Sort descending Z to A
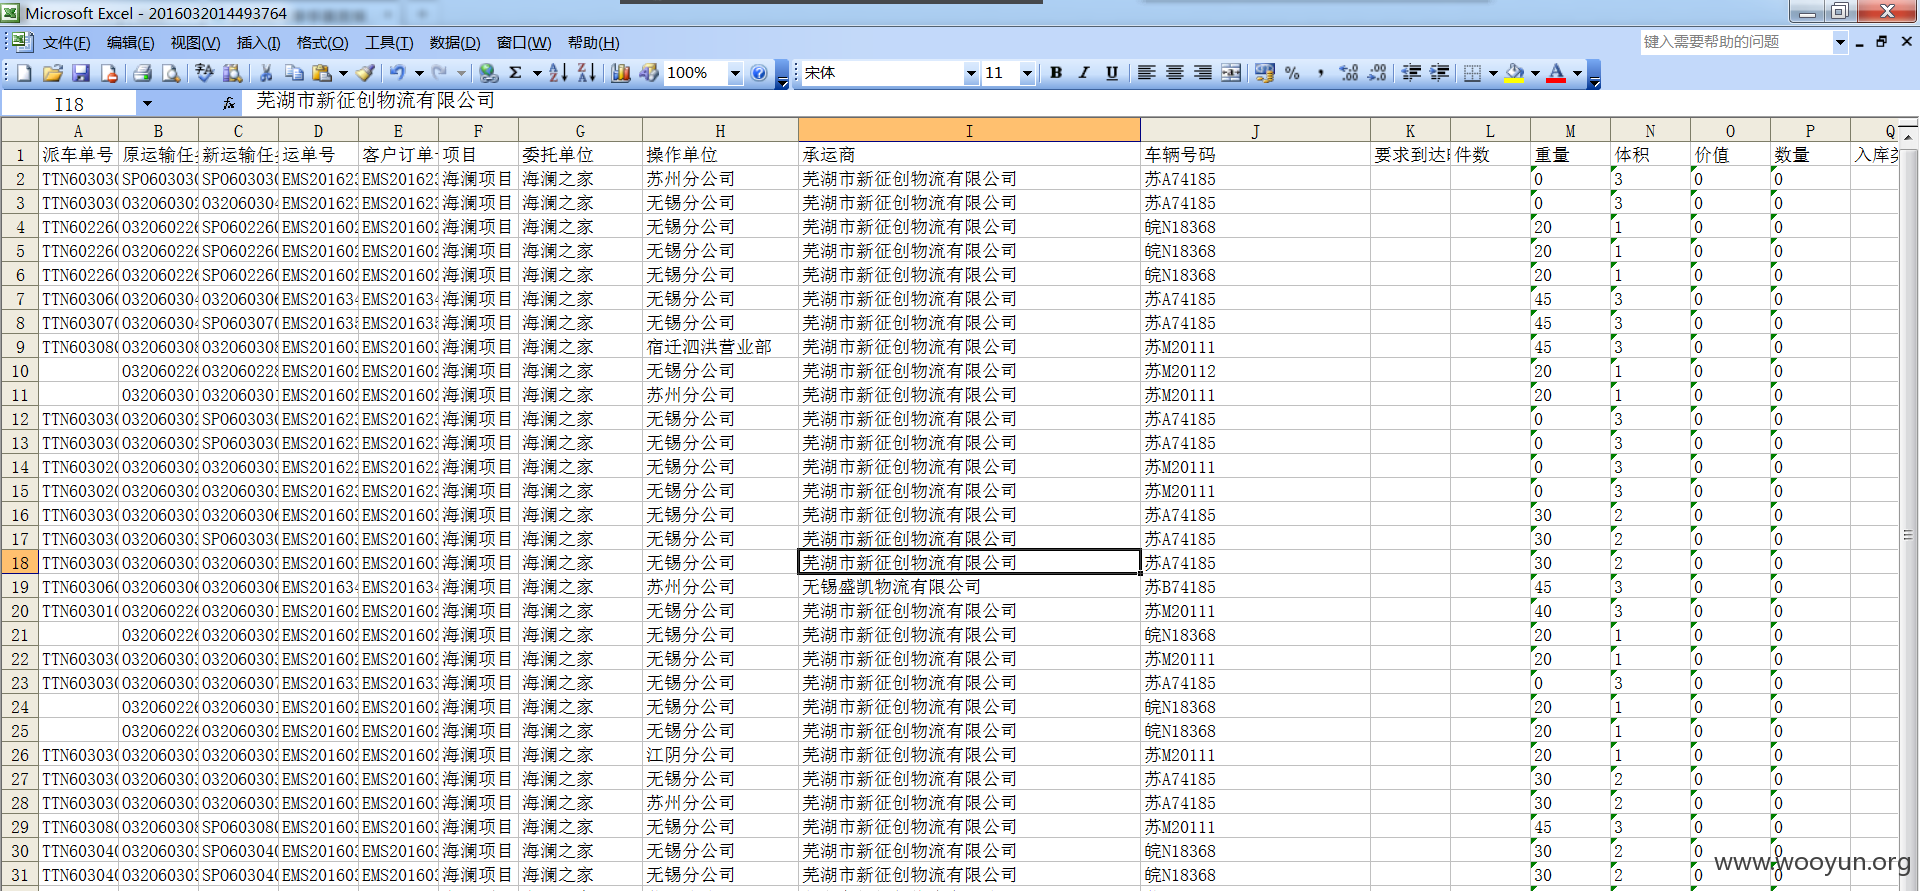Screen dimensions: 1920x891 (586, 73)
